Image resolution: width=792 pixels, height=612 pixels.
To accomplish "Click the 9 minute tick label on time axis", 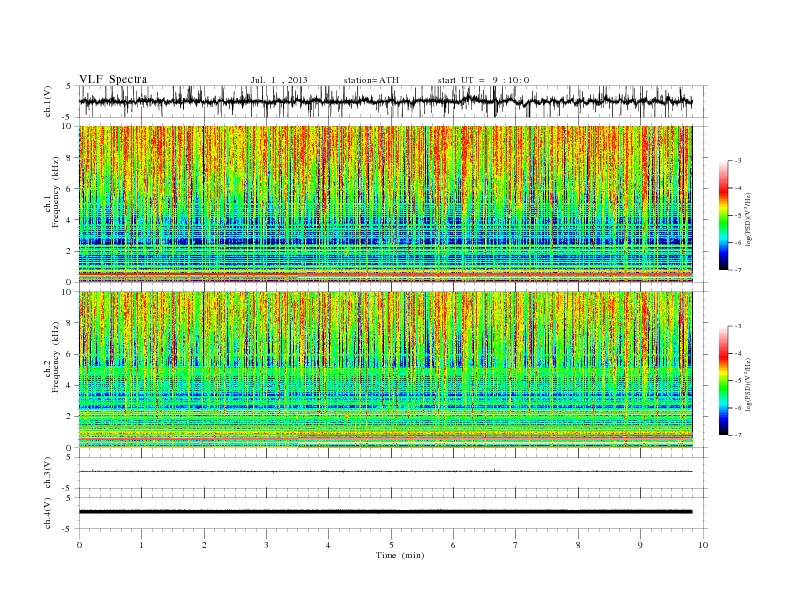I will [x=640, y=545].
